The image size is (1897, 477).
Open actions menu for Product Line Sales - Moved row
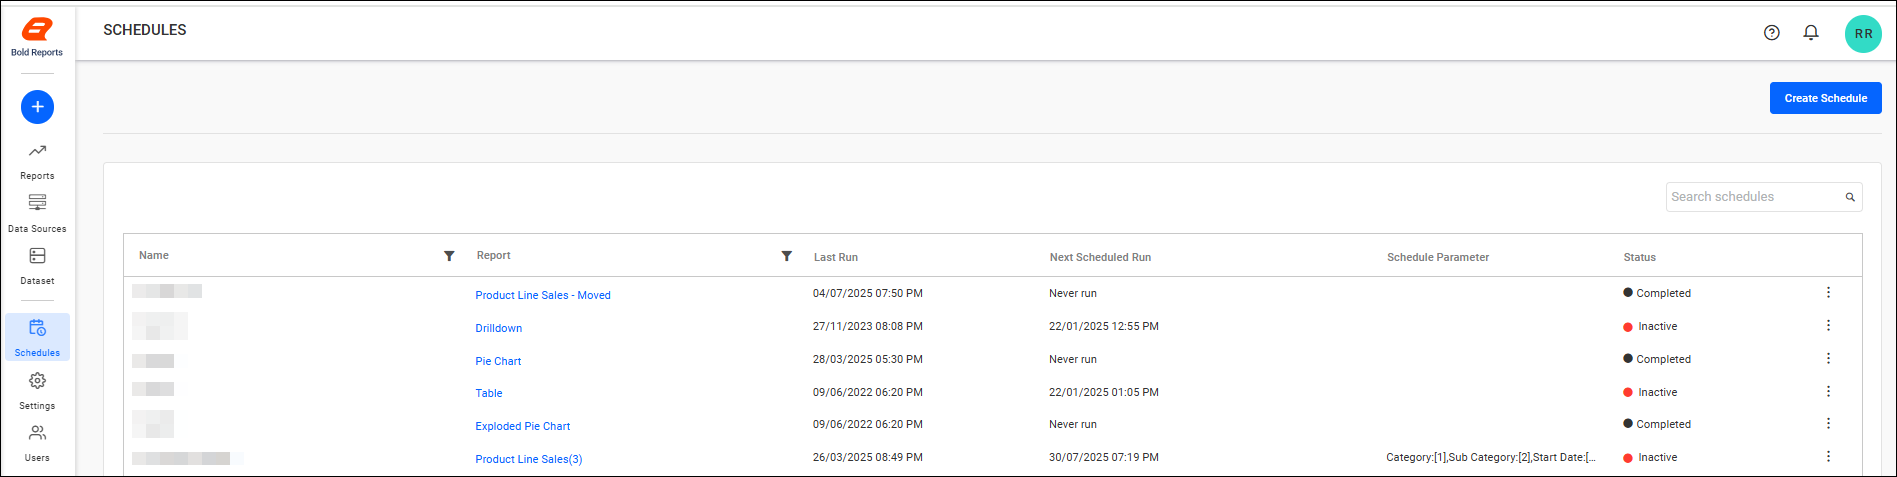(1828, 292)
